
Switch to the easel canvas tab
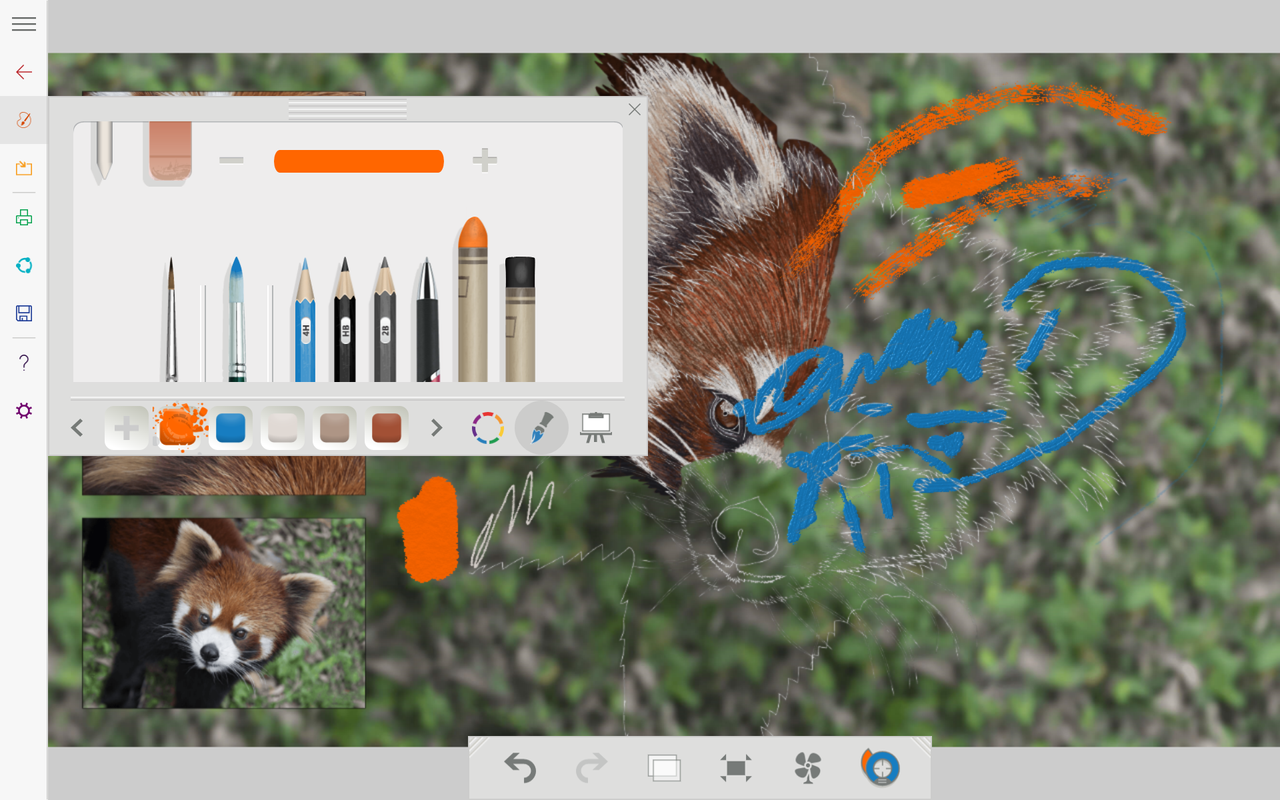point(596,427)
